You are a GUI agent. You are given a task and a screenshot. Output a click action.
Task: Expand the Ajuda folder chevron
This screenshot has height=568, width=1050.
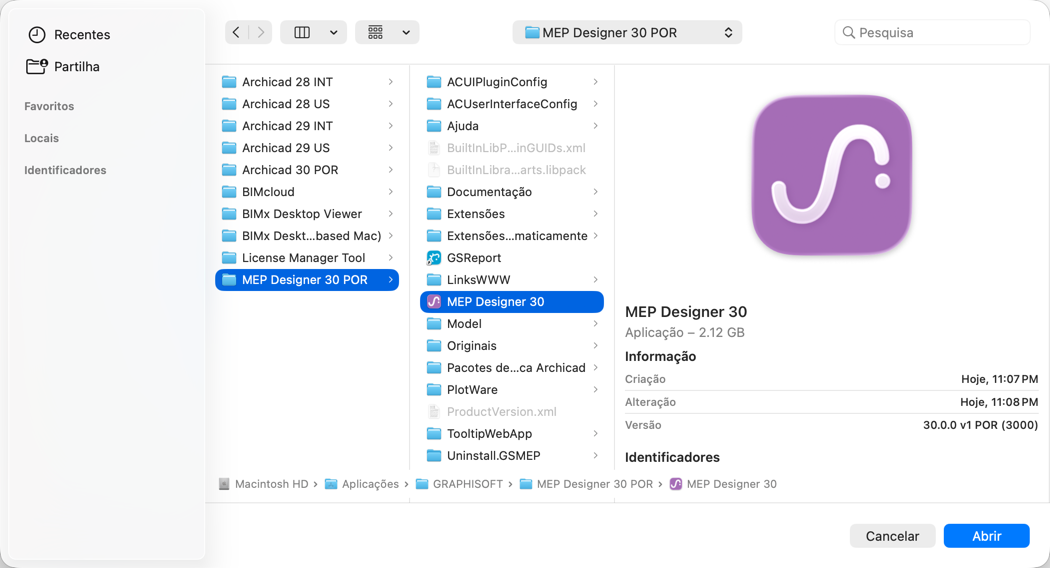coord(595,126)
